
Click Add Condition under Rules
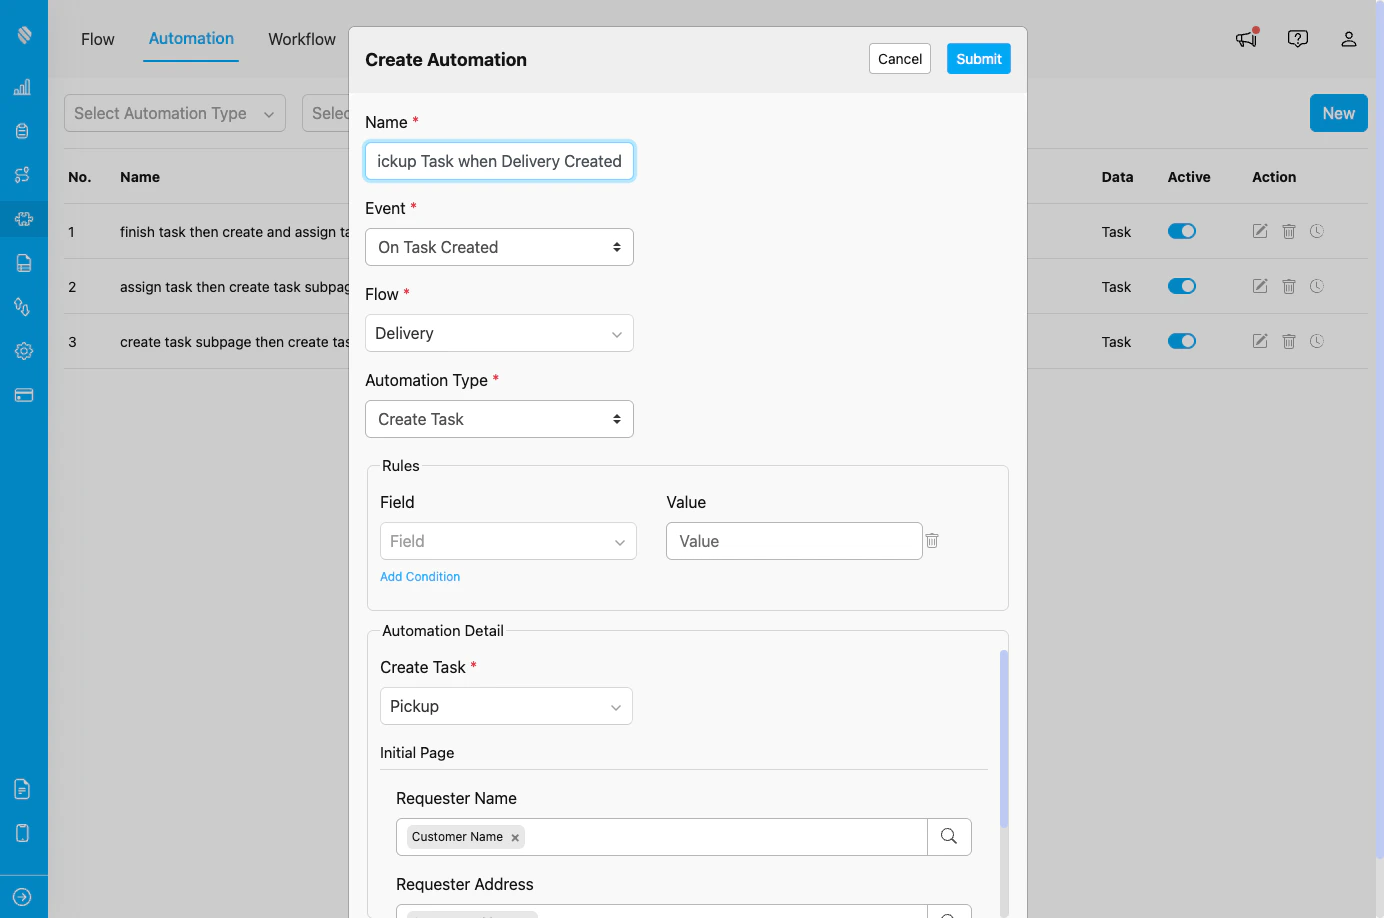coord(420,576)
